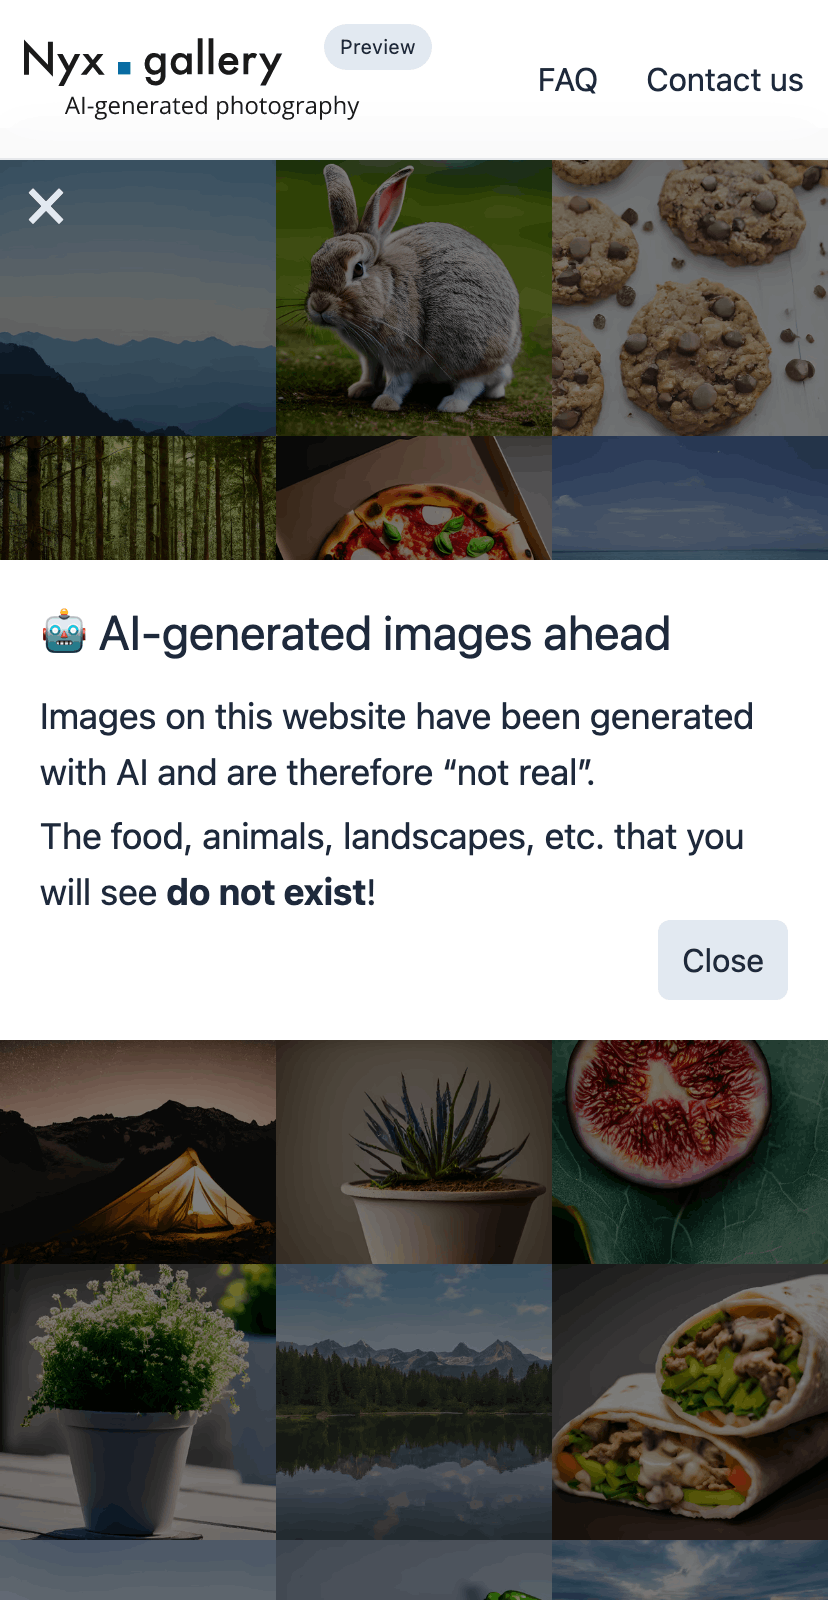
Task: Click the blue square in Nyx gallery logo
Action: point(124,68)
